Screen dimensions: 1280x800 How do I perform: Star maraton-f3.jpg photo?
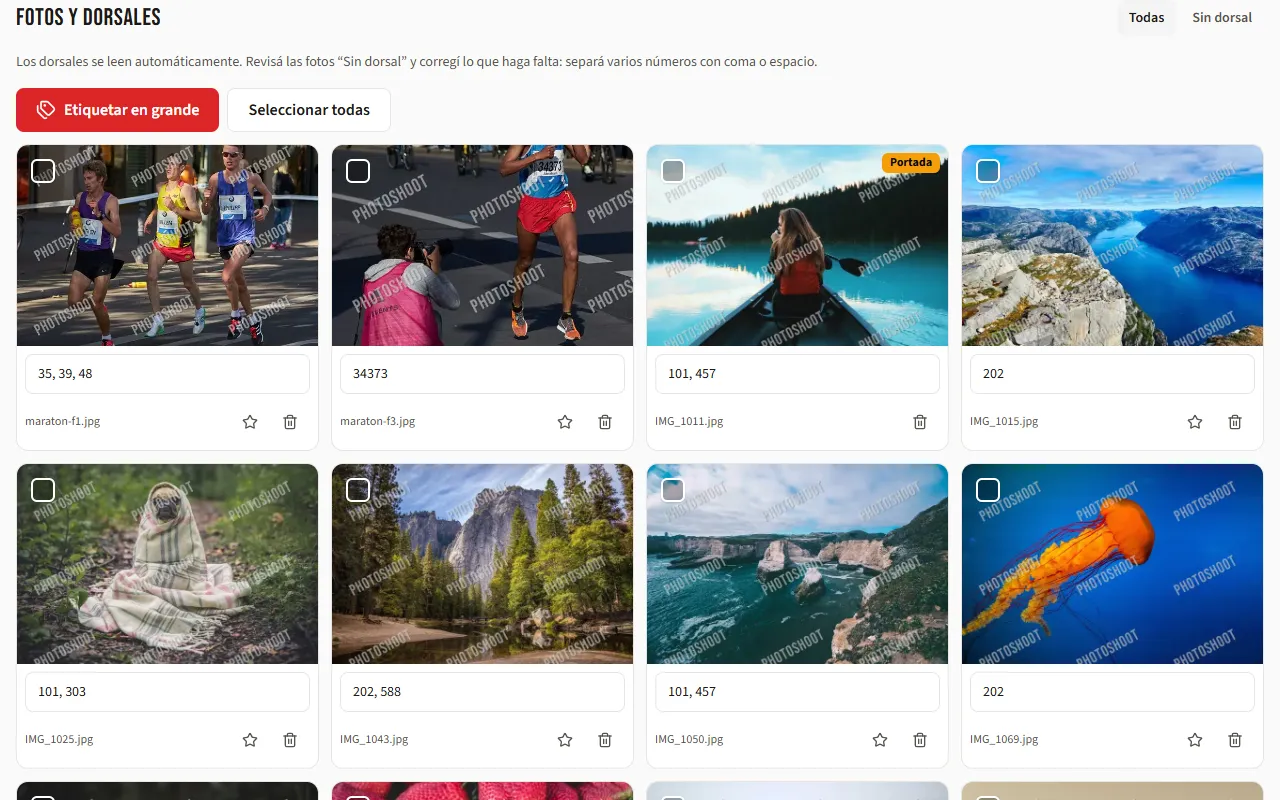(x=565, y=422)
